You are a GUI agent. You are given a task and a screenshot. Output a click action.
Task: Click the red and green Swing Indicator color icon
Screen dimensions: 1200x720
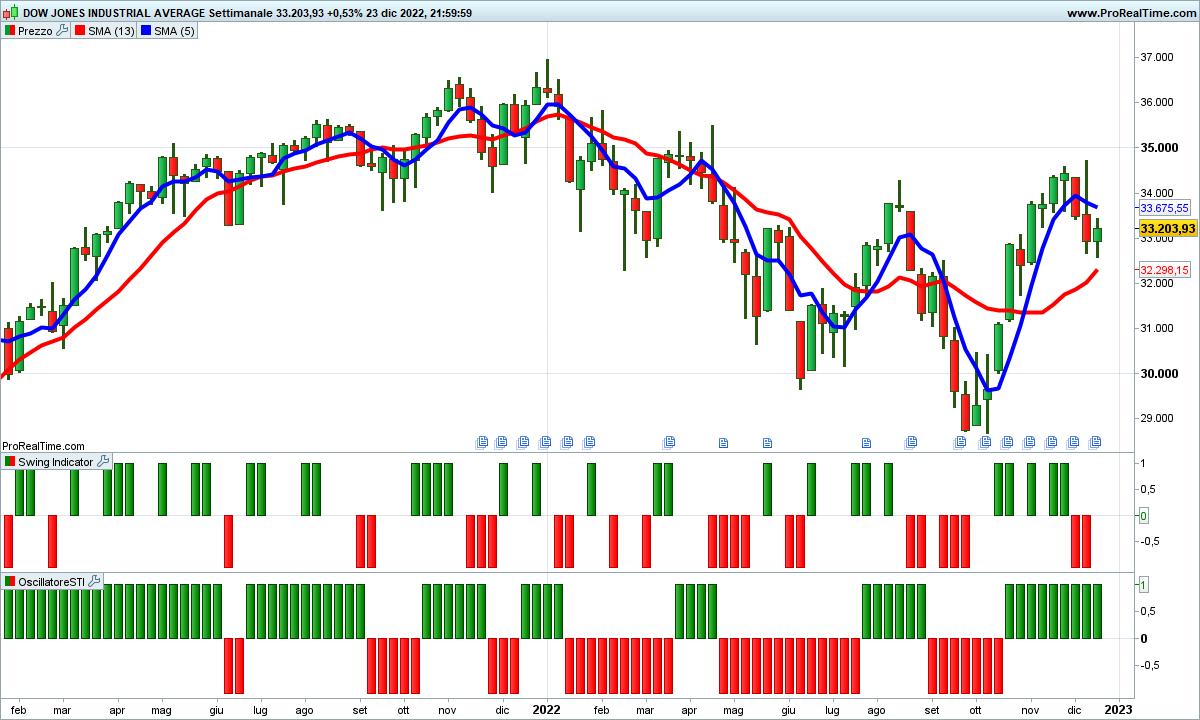[x=10, y=462]
